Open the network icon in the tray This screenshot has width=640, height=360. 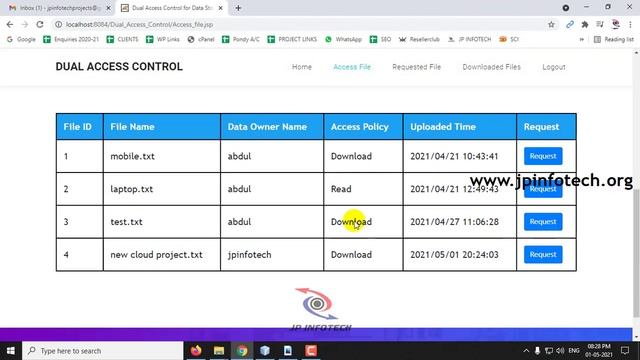(x=549, y=351)
